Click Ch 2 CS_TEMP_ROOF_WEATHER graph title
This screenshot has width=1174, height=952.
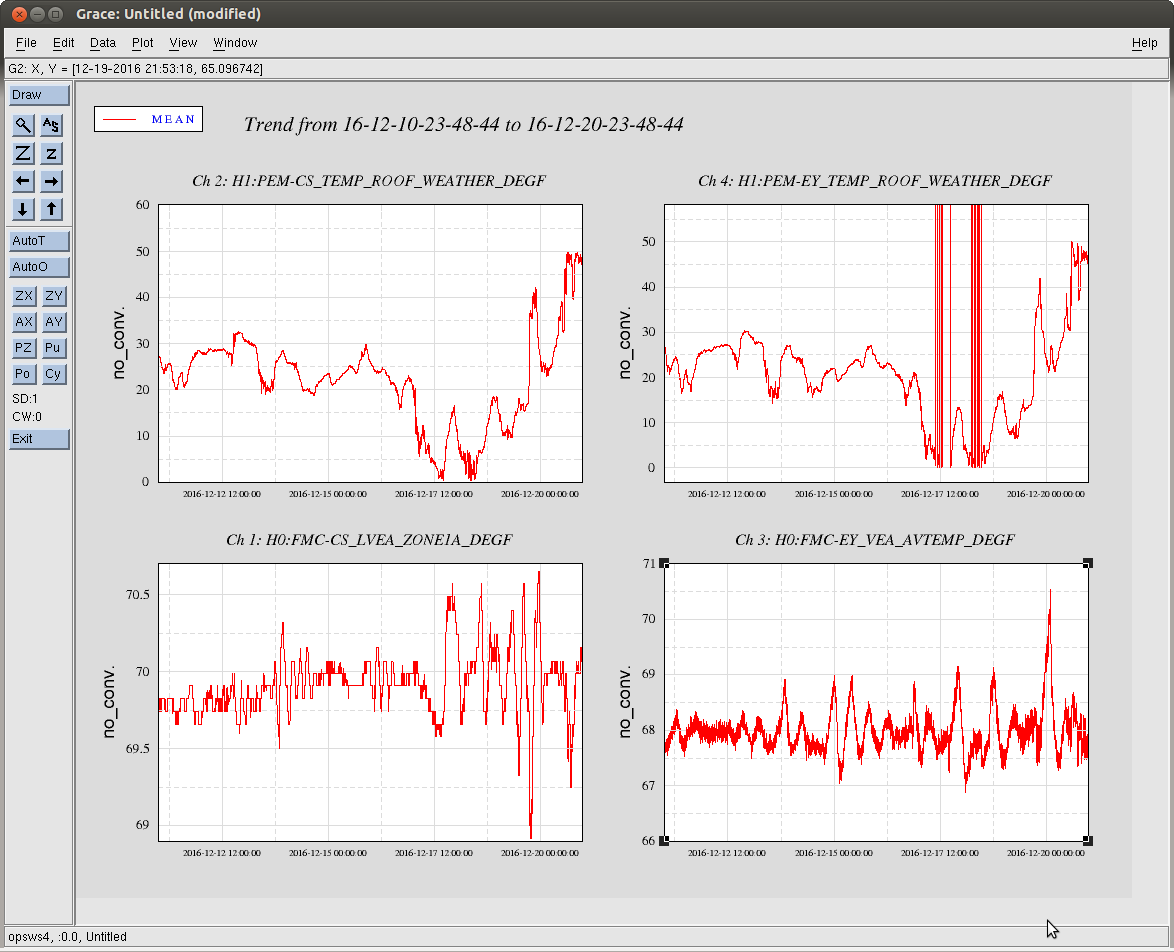369,181
